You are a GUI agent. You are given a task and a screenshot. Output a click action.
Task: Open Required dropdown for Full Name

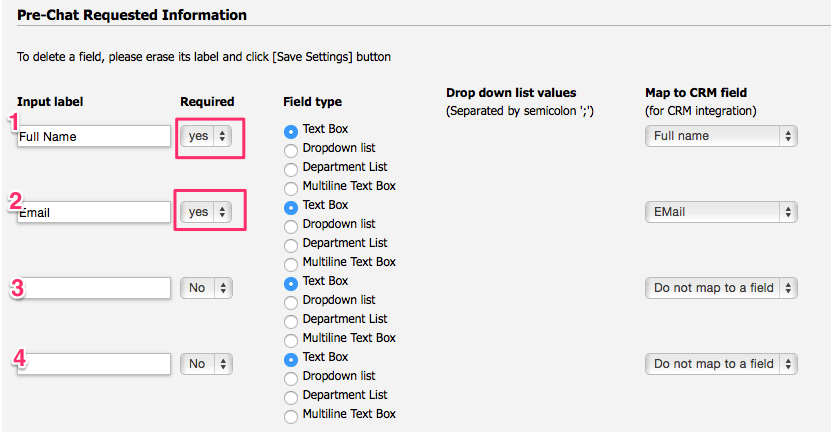(x=206, y=136)
